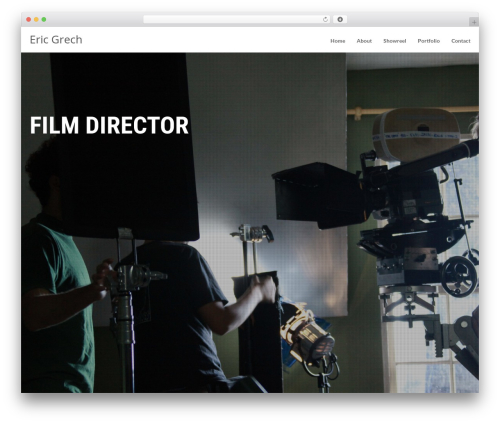Click the red close window button
Viewport: 500px width, 423px height.
[29, 19]
